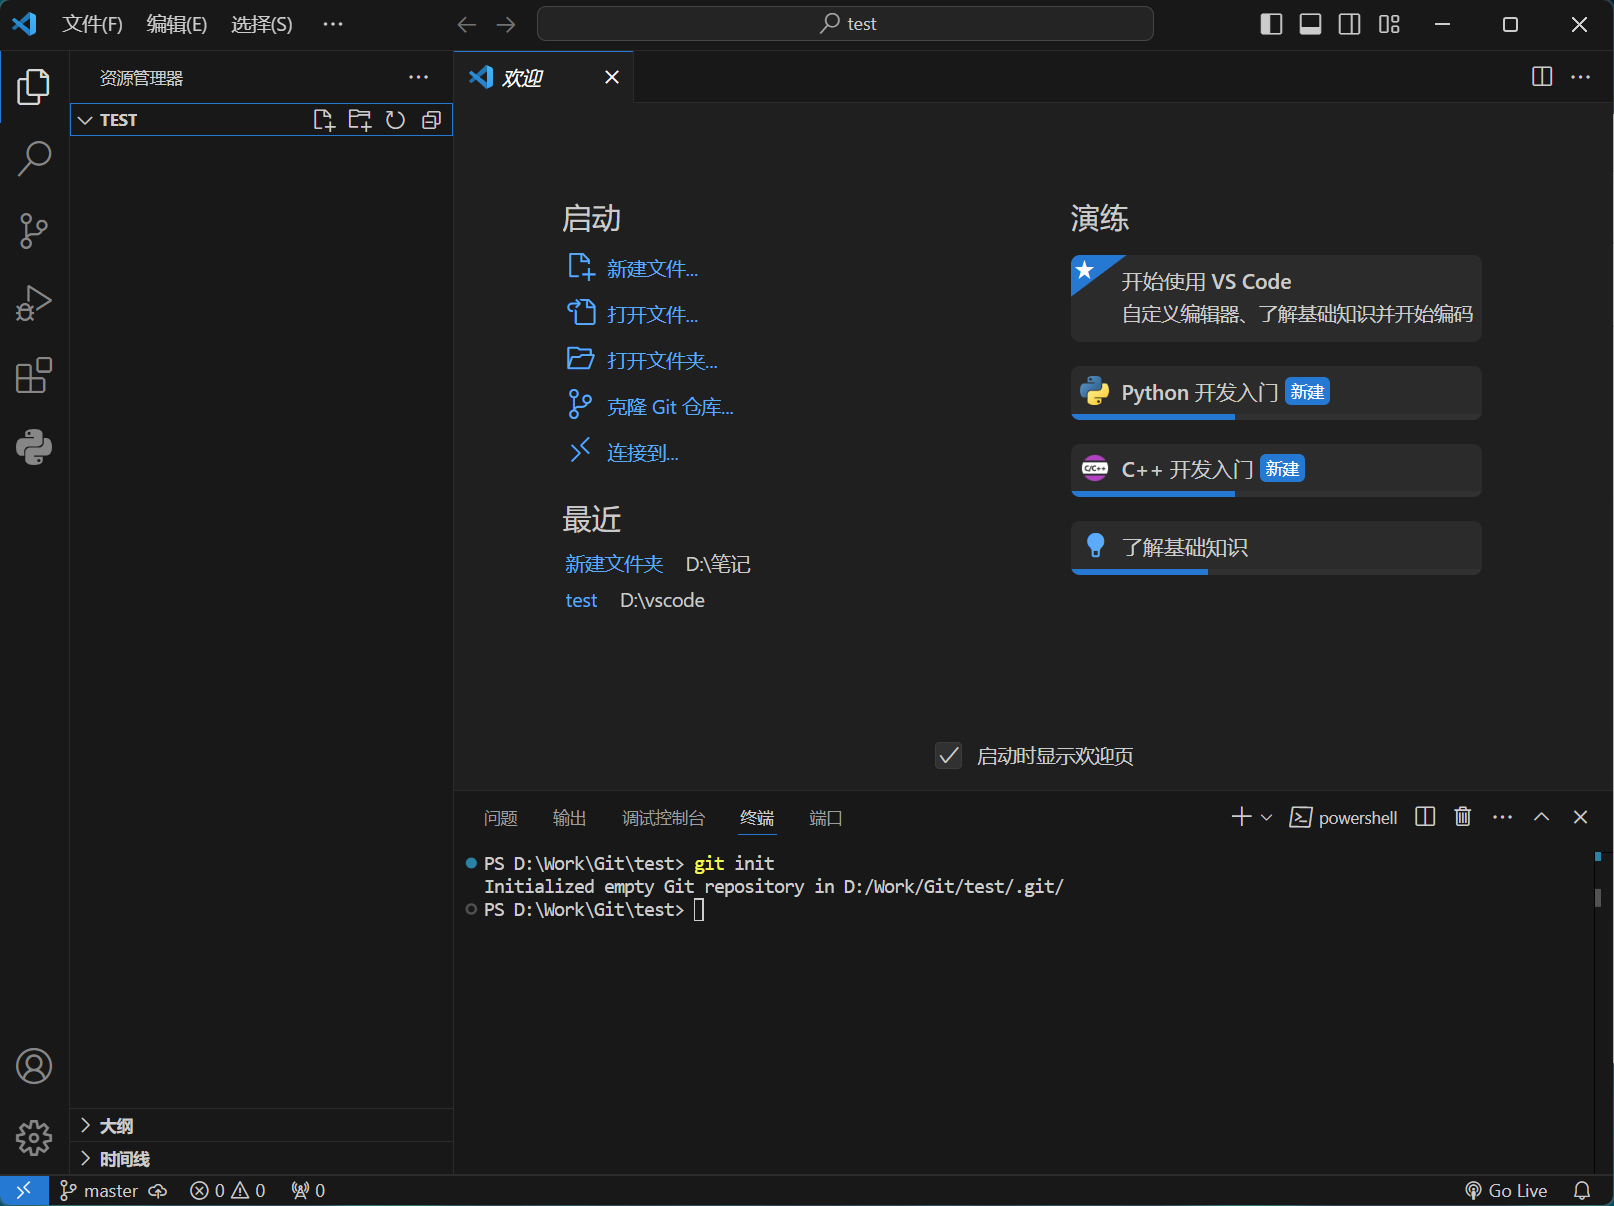This screenshot has width=1614, height=1206.
Task: Open editor more actions ellipsis
Action: (1580, 77)
